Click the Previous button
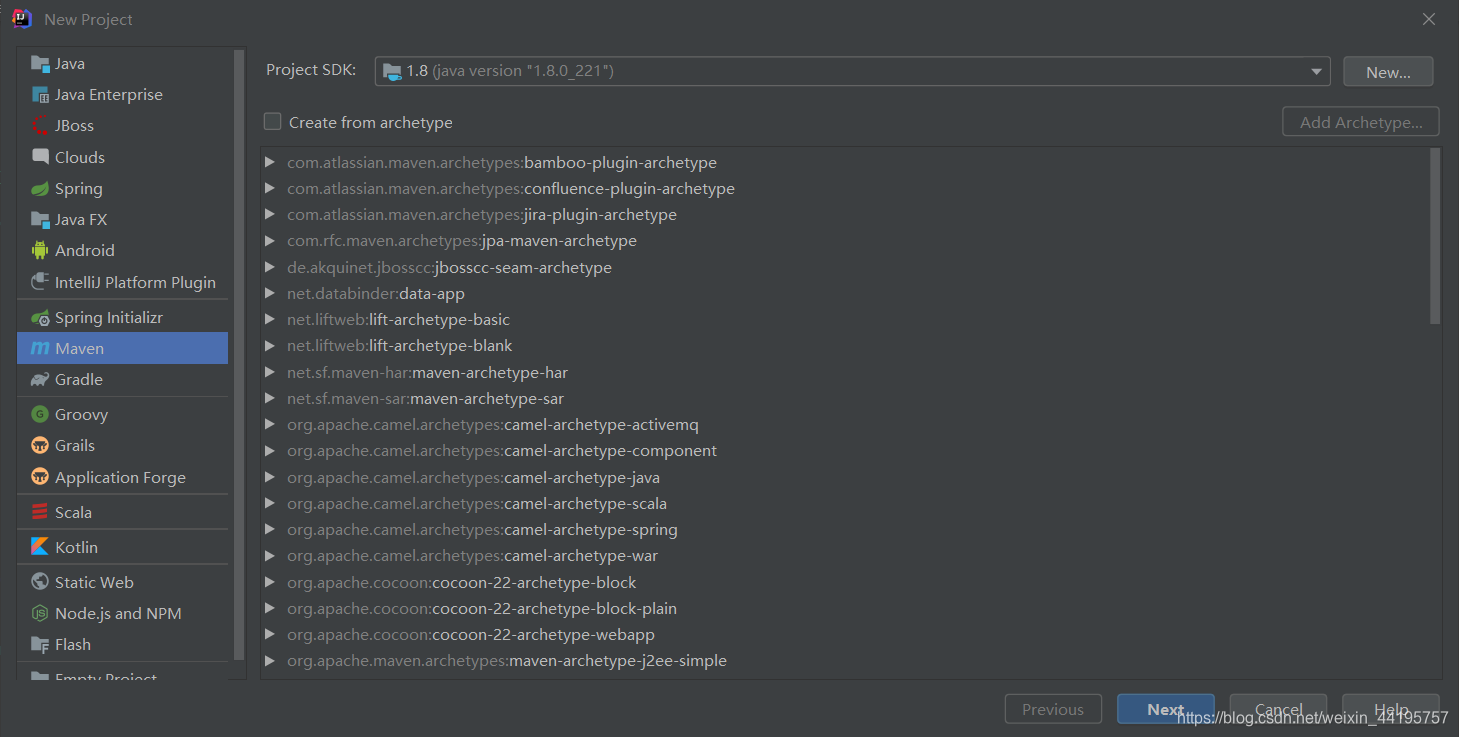 1053,709
